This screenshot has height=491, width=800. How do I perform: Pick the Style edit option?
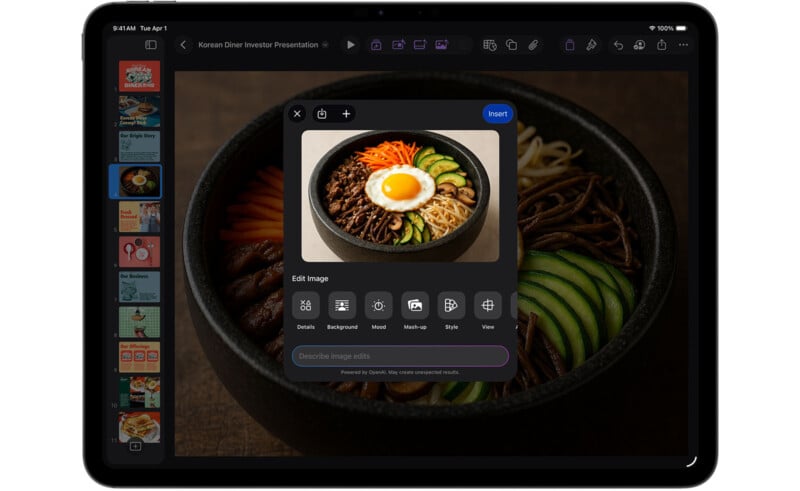[451, 306]
